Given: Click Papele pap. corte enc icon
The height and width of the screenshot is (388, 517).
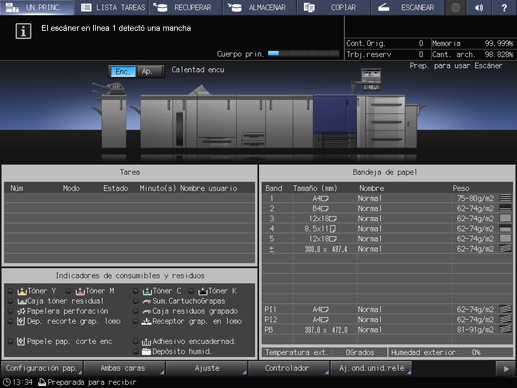Looking at the screenshot, I should point(21,341).
